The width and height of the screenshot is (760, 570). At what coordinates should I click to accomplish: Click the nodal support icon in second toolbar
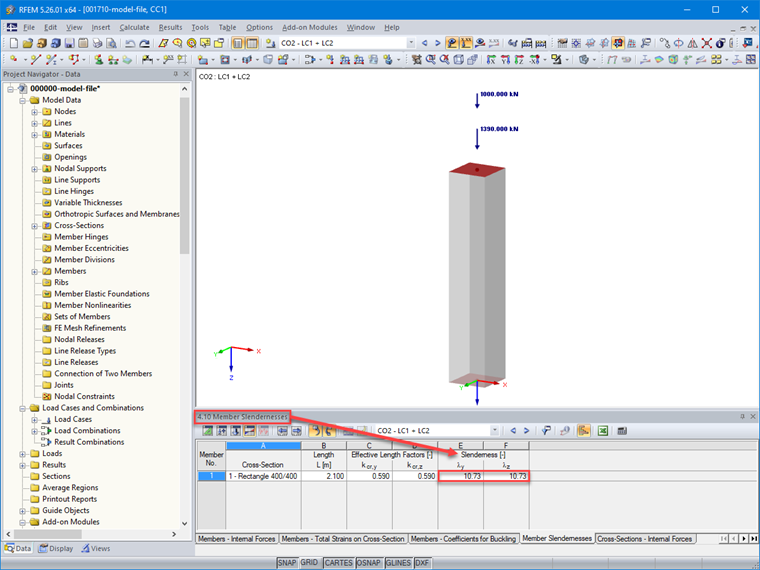pos(99,60)
